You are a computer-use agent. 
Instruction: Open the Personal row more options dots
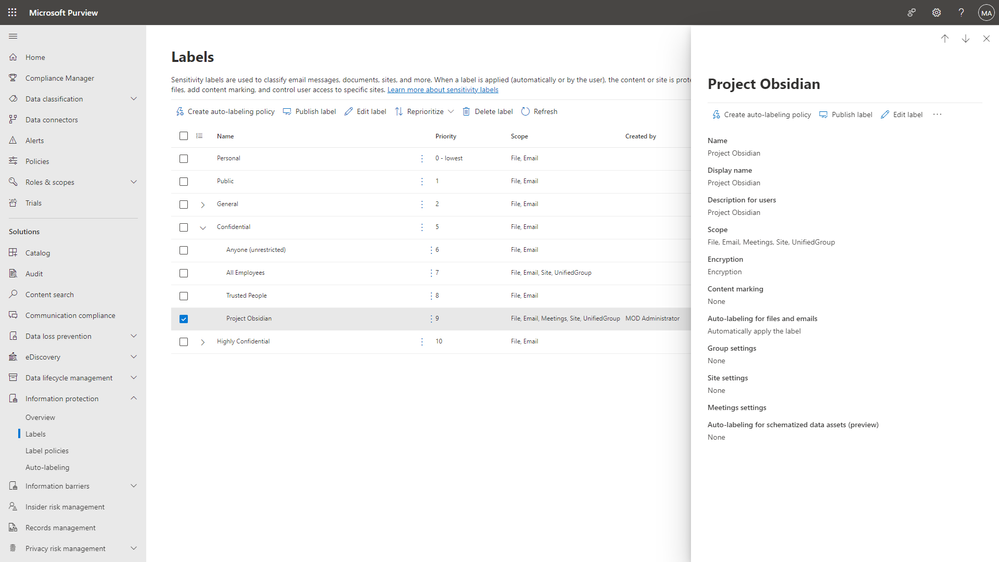point(422,158)
